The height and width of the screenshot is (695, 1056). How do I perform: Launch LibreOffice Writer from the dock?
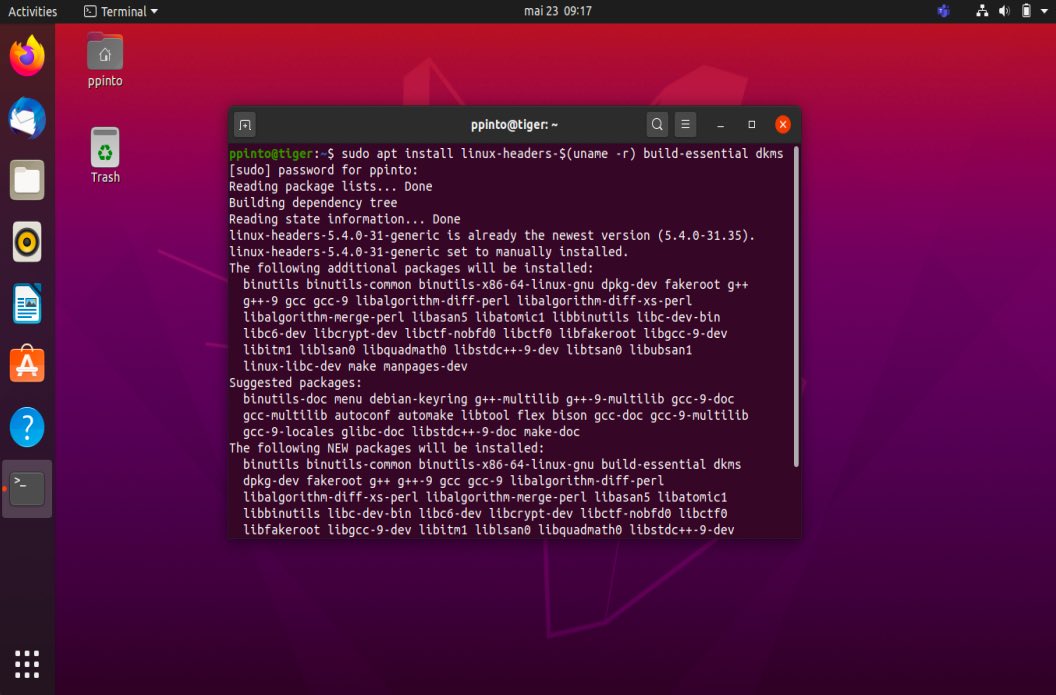pyautogui.click(x=27, y=303)
